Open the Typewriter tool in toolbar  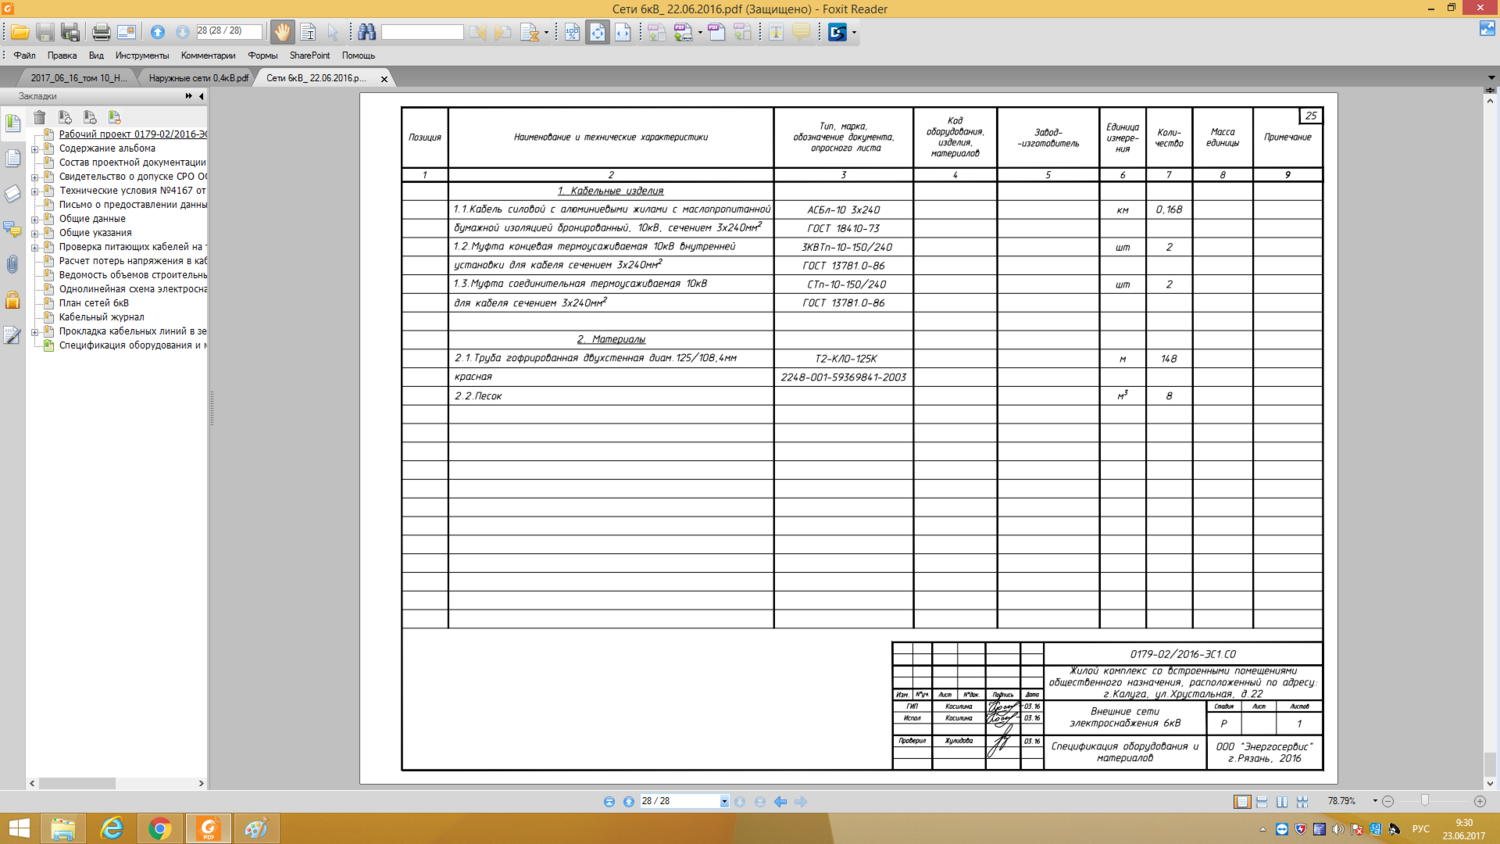coord(776,32)
